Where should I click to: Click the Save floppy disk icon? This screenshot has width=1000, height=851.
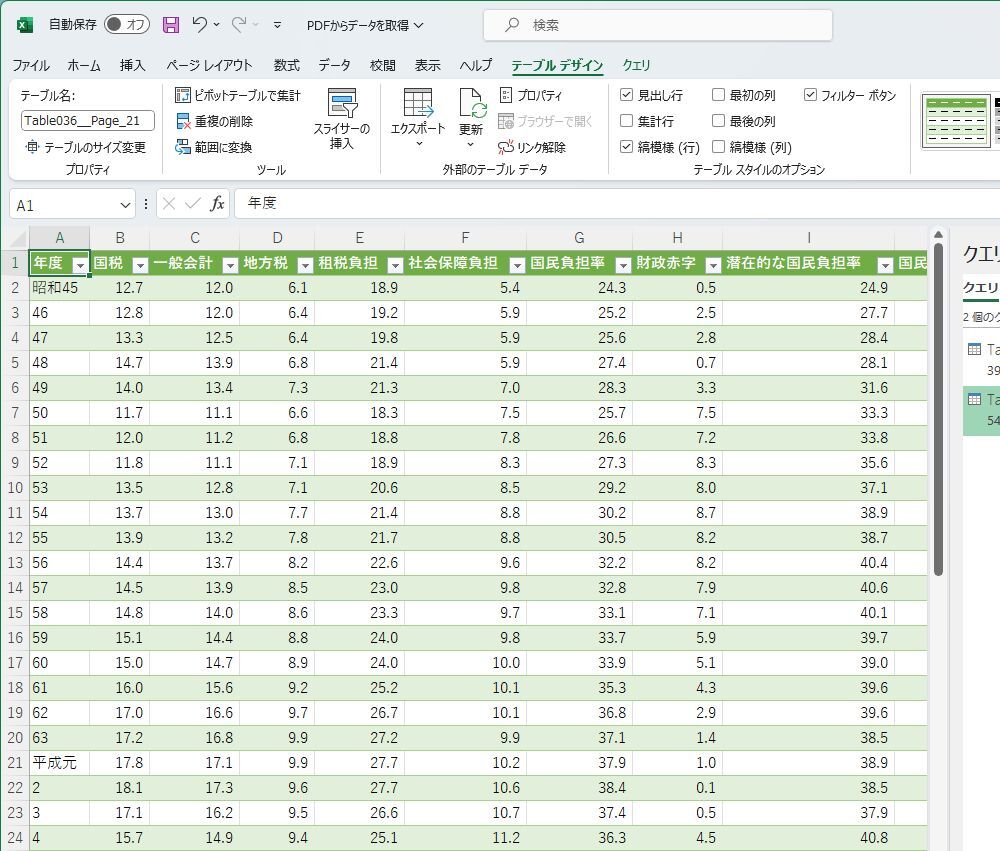coord(171,25)
